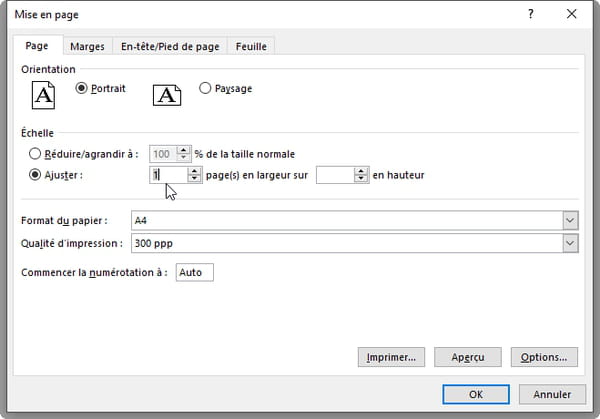Click the Aperçu button
The height and width of the screenshot is (419, 600).
point(468,357)
